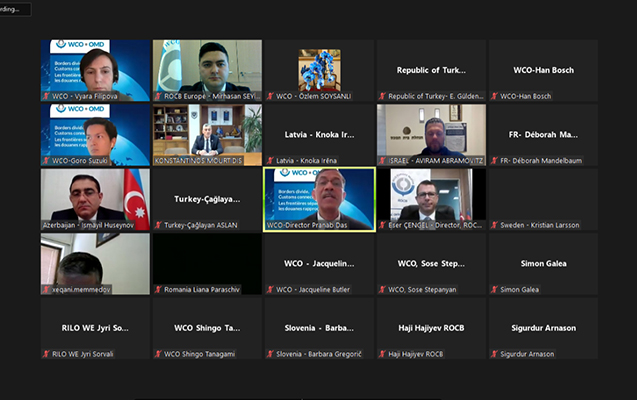Screen dimensions: 637x400
Task: Select Israel - Aviram Abramovitz video tile
Action: [x=431, y=135]
